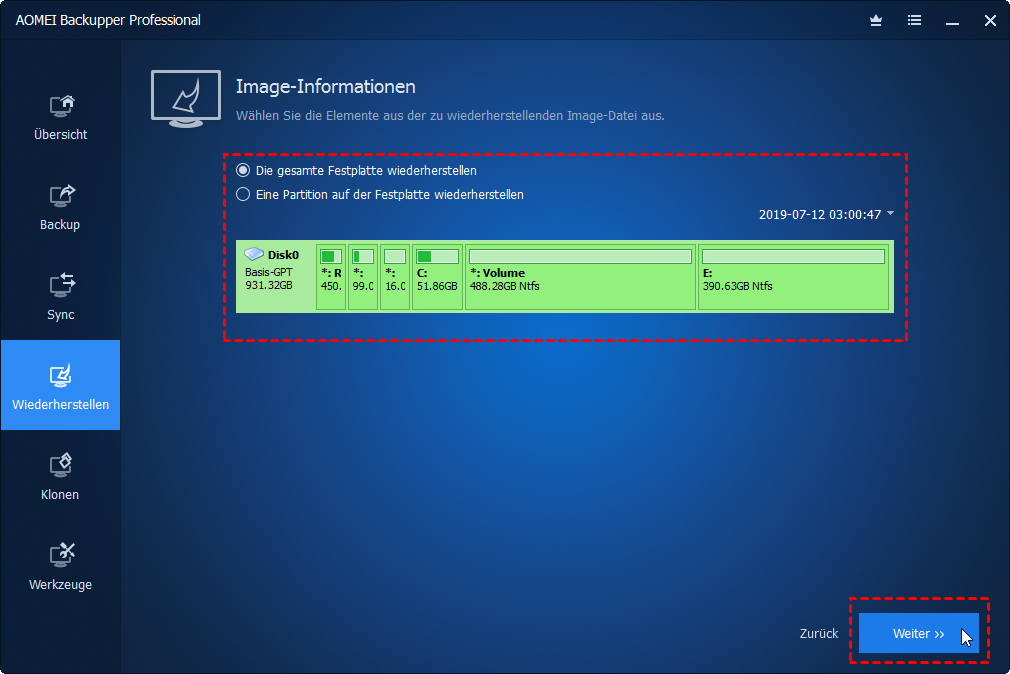This screenshot has height=674, width=1010.
Task: Click the 'Basis-GPT' disk type text
Action: click(x=269, y=273)
